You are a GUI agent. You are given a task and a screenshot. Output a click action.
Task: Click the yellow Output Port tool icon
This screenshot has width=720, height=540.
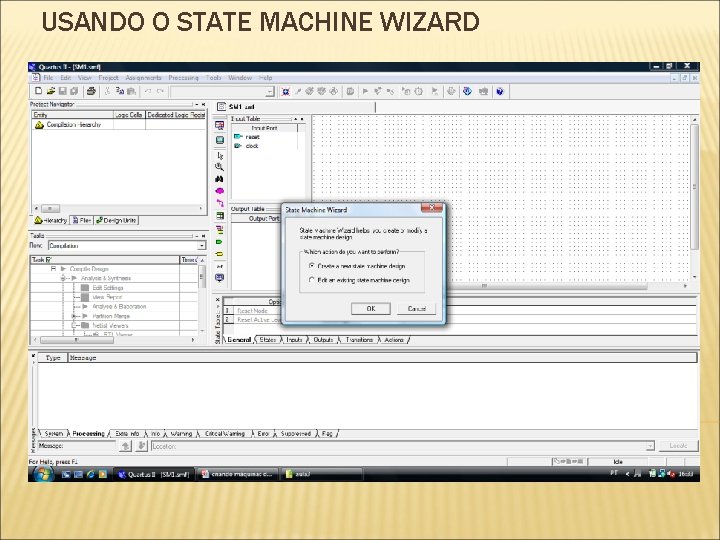219,253
